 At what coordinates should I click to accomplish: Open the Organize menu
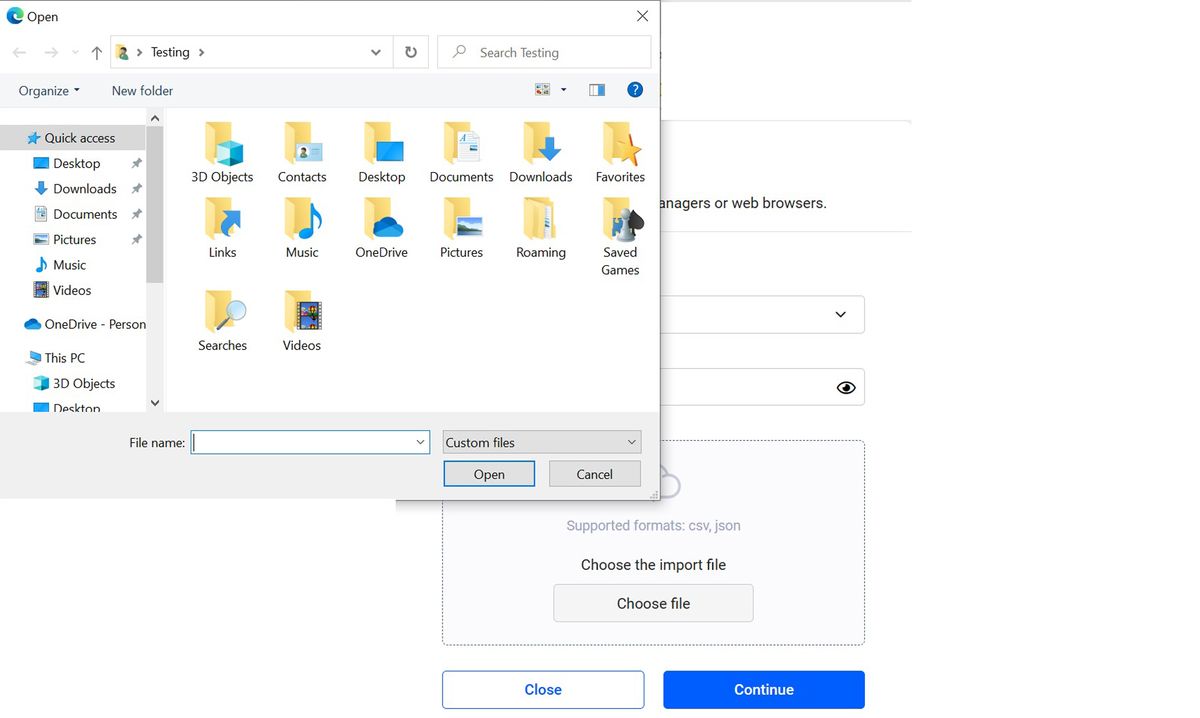[x=49, y=90]
